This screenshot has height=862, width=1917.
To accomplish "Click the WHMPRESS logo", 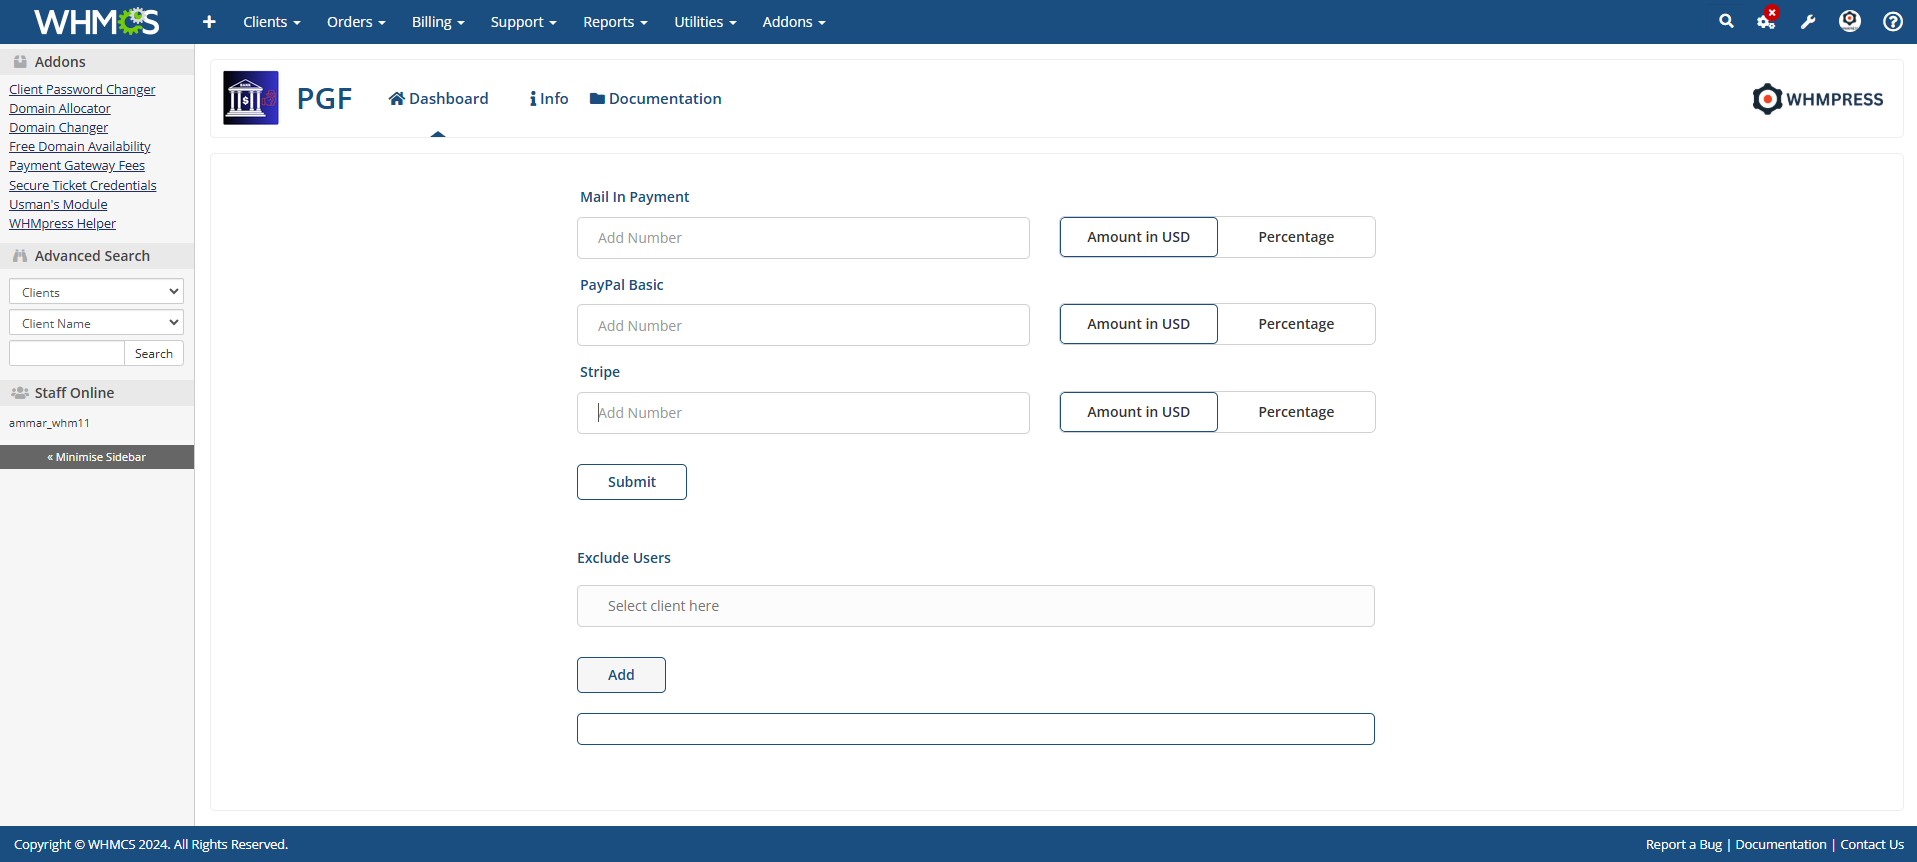I will pyautogui.click(x=1817, y=99).
